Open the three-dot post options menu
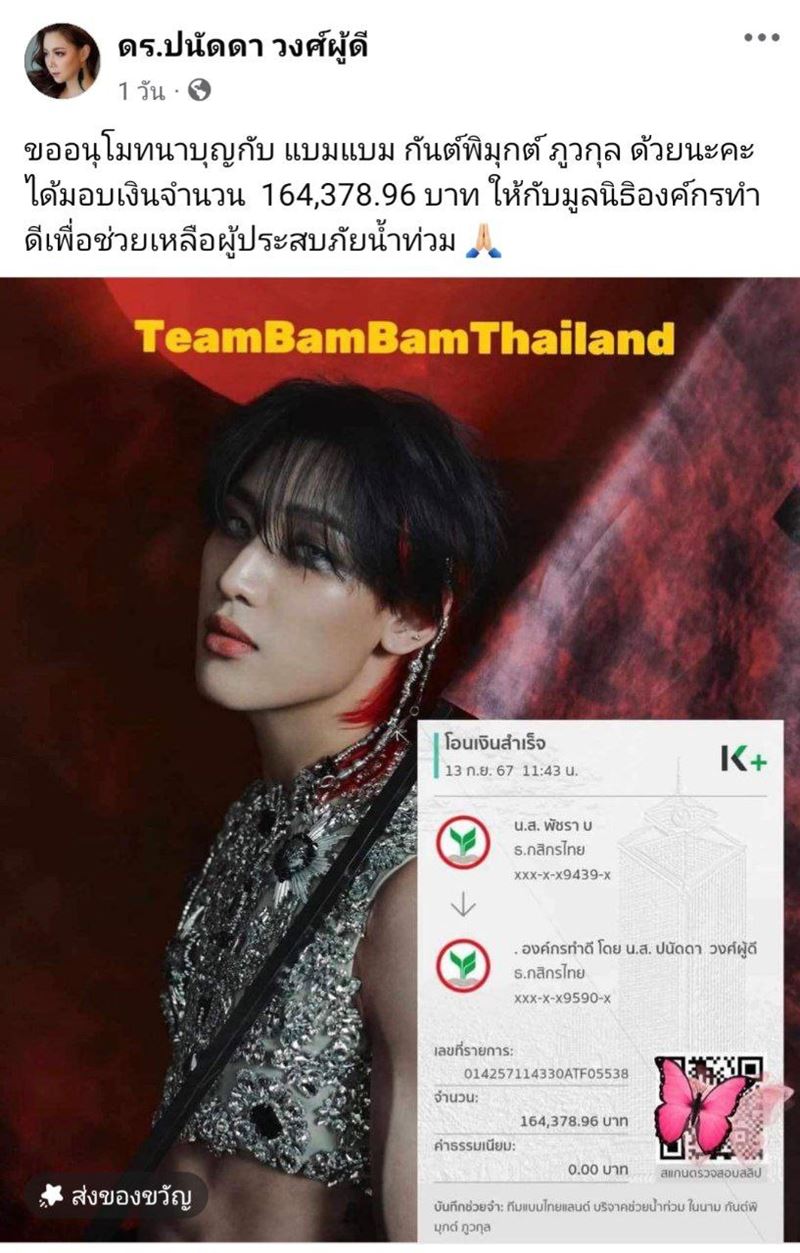The height and width of the screenshot is (1253, 800). (x=761, y=39)
